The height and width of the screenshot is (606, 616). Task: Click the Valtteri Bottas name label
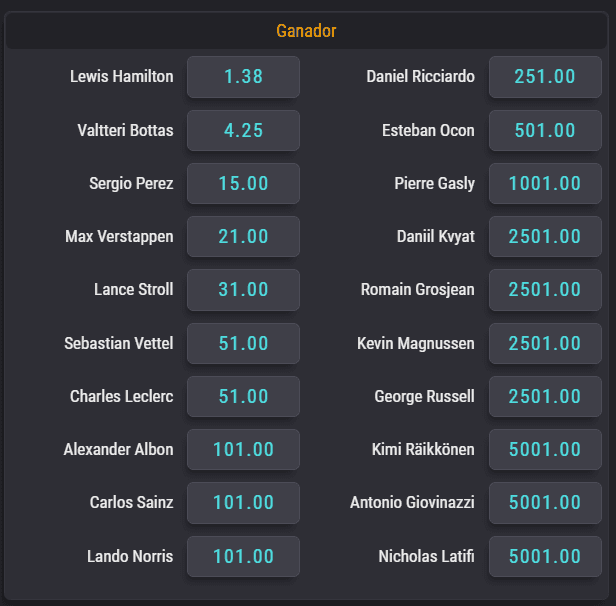coord(125,130)
